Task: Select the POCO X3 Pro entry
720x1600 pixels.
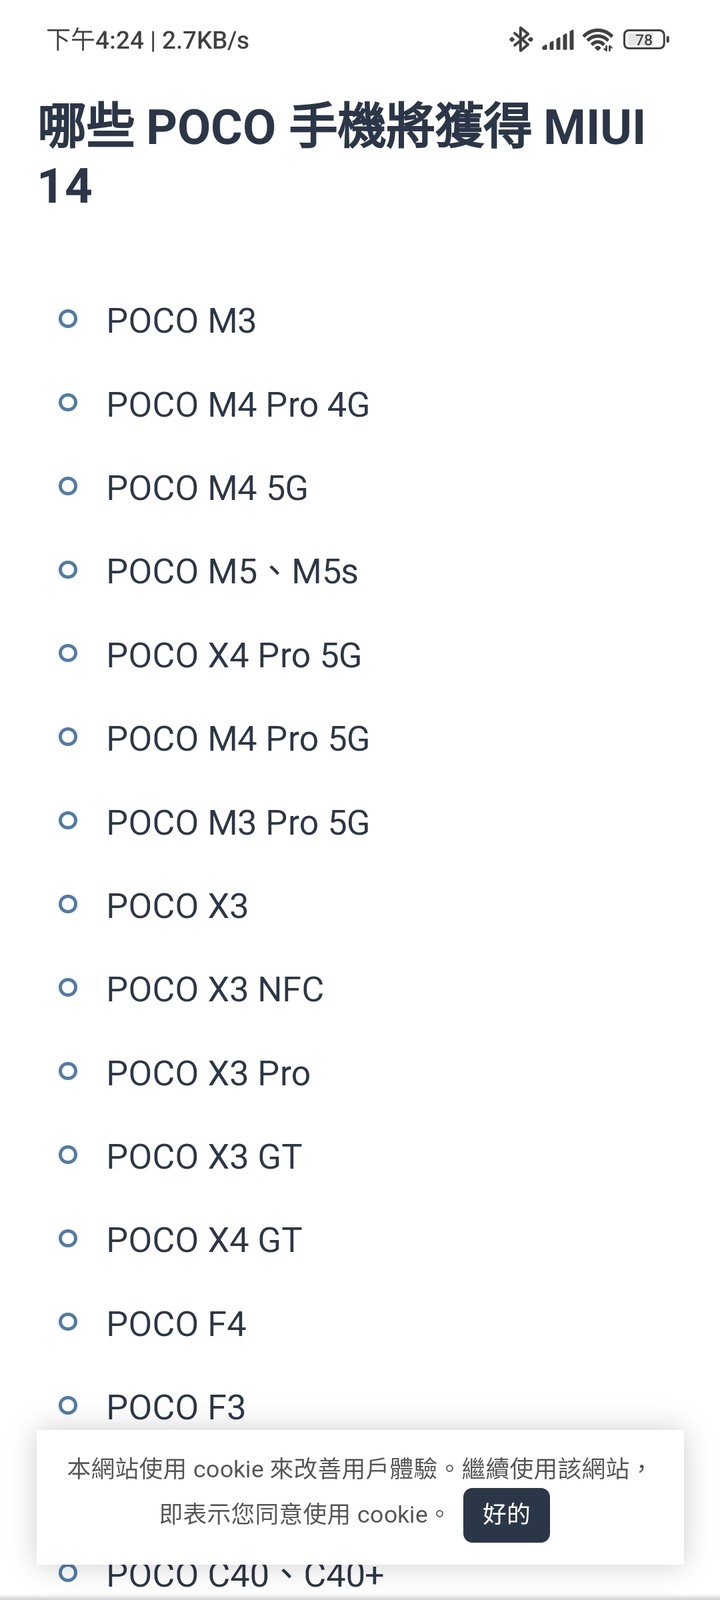Action: (208, 1073)
